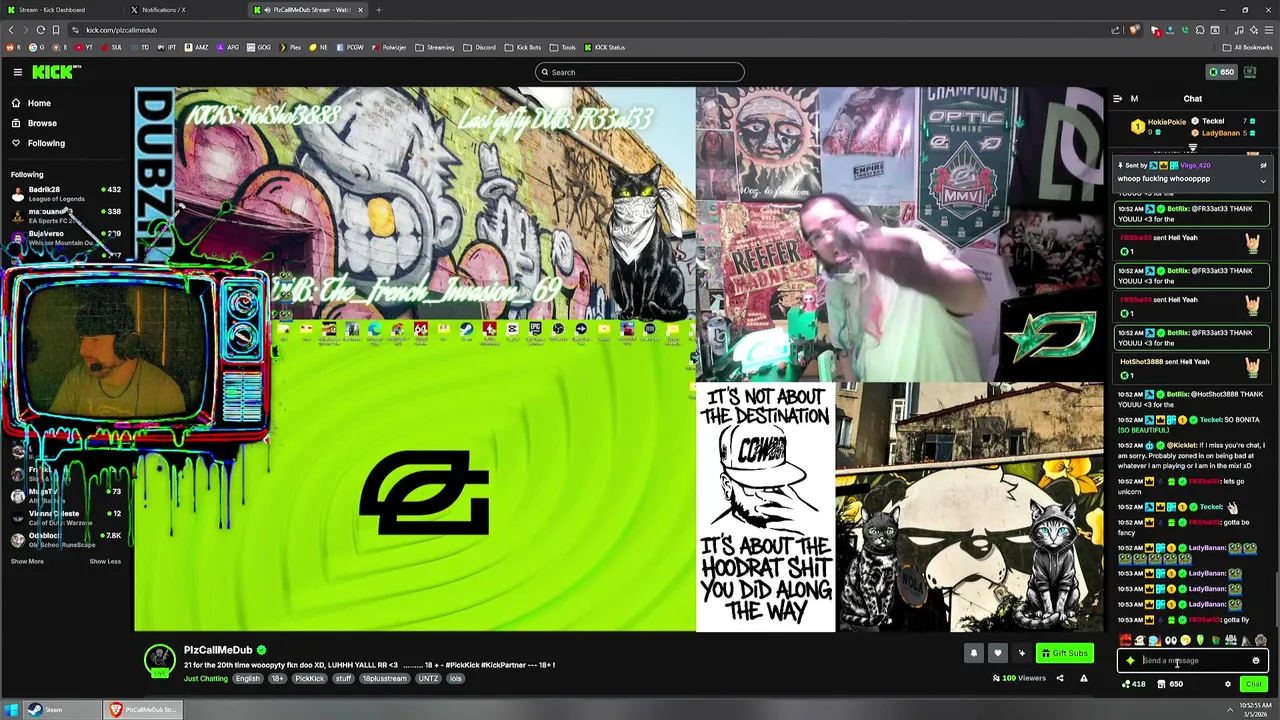1280x720 pixels.
Task: Reload the page
Action: point(41,30)
